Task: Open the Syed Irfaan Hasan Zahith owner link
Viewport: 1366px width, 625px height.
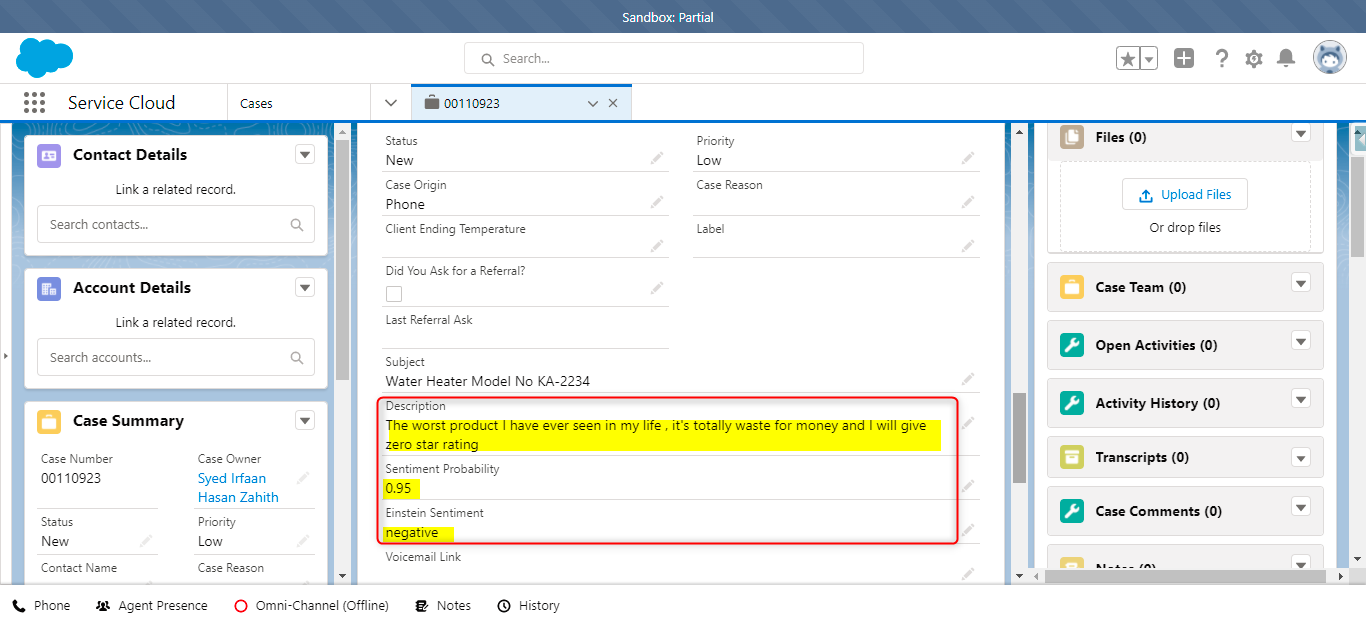Action: coord(238,488)
